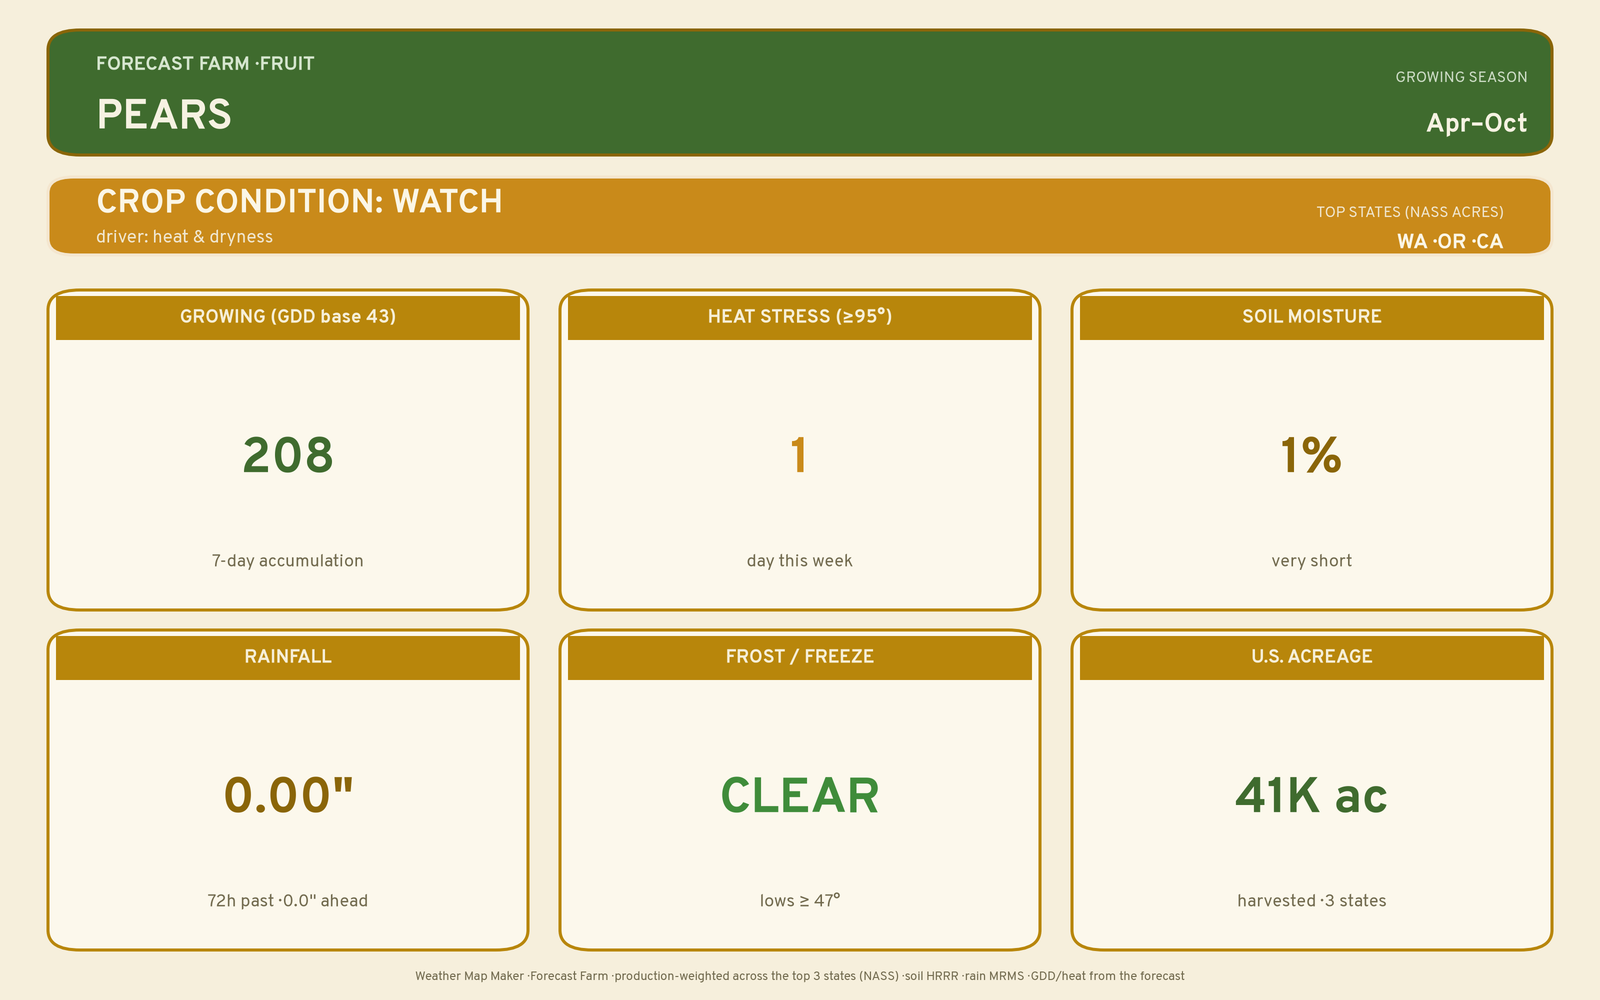Click the FORECAST FARM · FRUIT label
This screenshot has height=1000, width=1600.
(205, 64)
